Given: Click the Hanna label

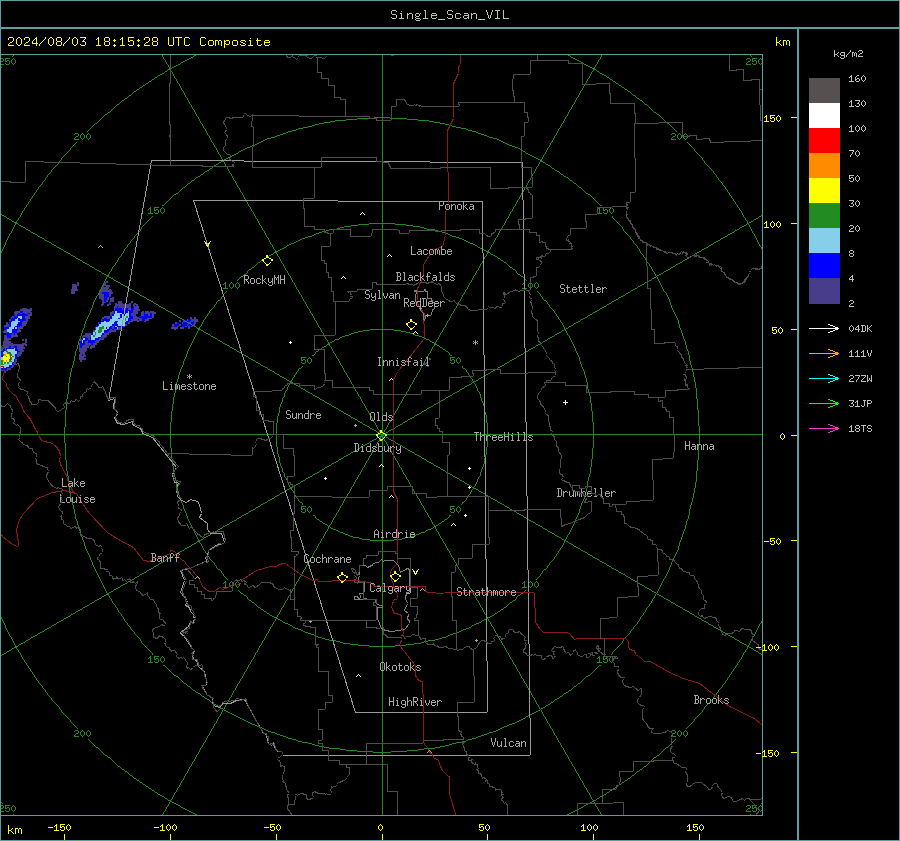Looking at the screenshot, I should click(x=699, y=446).
